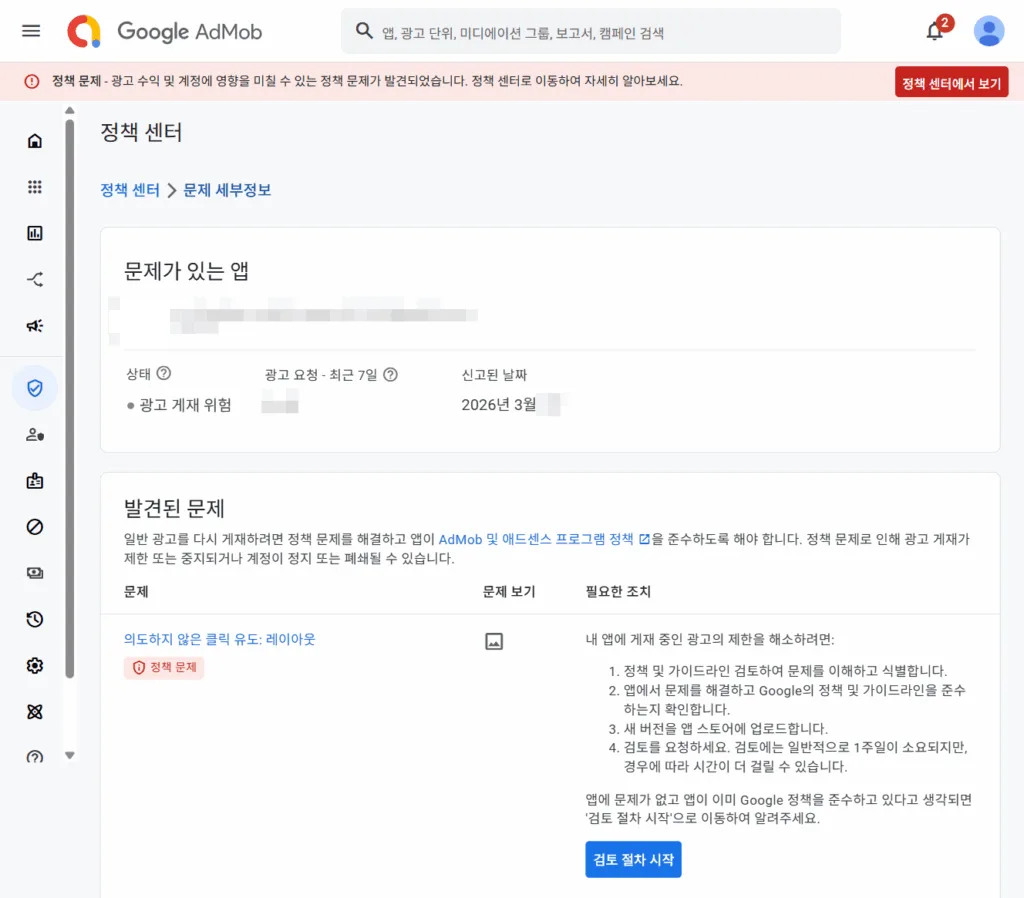Open the issue preview image under 문제 보기
Viewport: 1024px width, 898px height.
494,642
